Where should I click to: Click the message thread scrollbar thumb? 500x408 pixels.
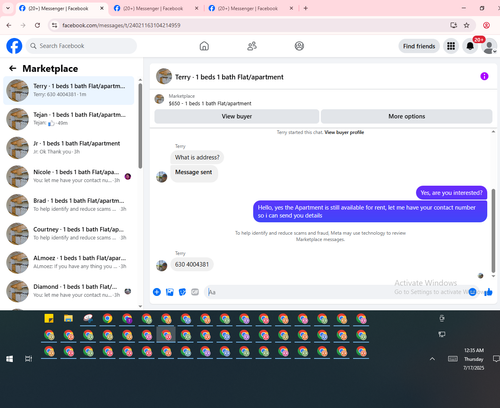pos(493,231)
